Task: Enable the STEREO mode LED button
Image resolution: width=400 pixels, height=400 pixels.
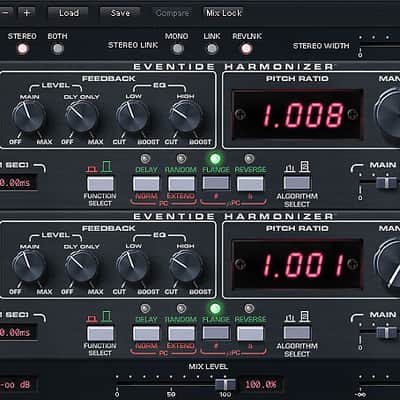Action: click(x=23, y=49)
